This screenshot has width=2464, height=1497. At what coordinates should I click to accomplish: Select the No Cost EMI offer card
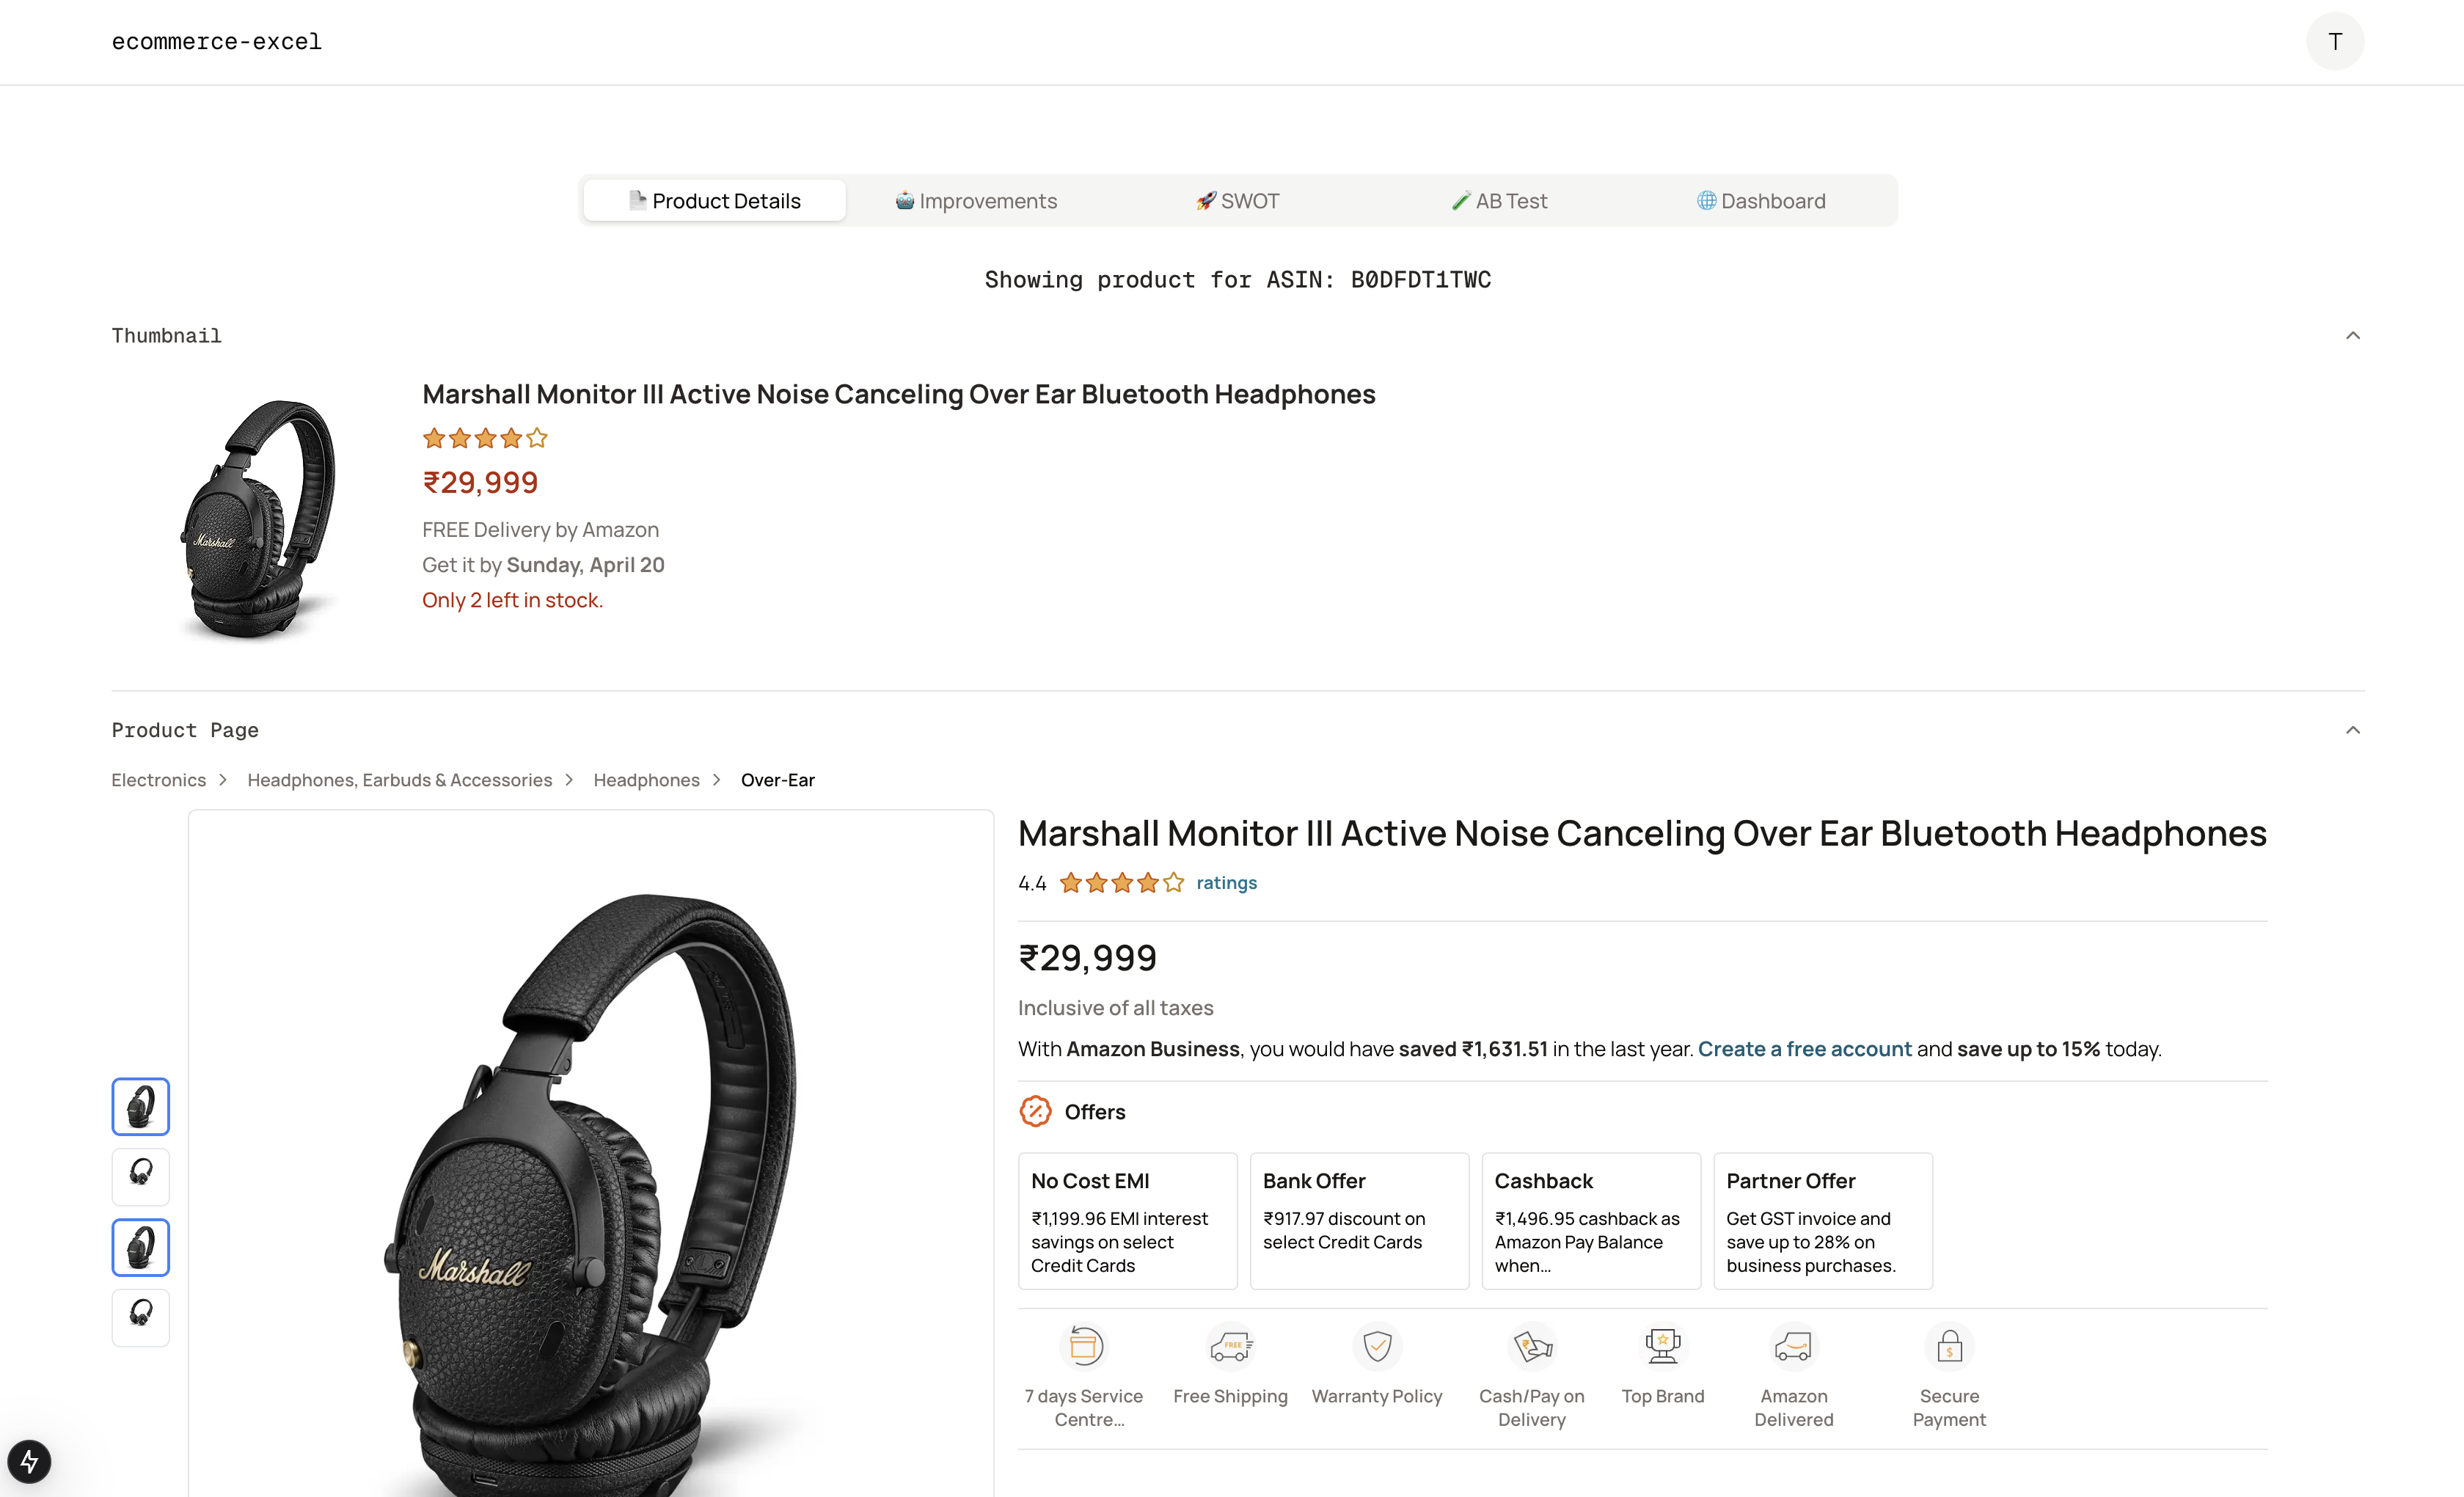(1127, 1221)
